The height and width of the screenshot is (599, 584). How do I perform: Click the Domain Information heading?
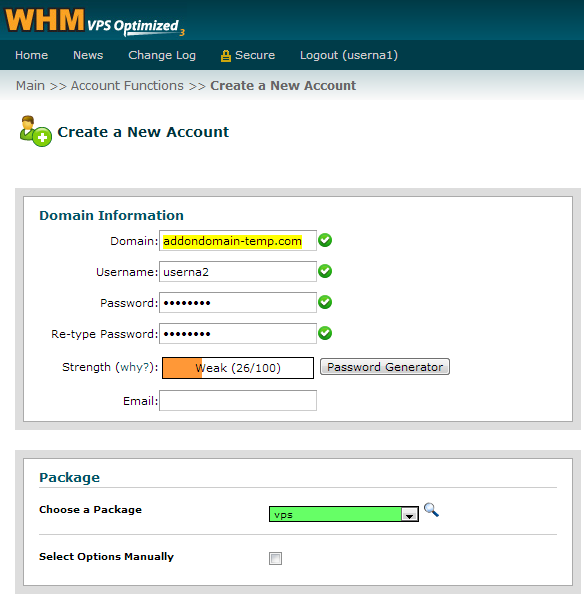pyautogui.click(x=112, y=215)
